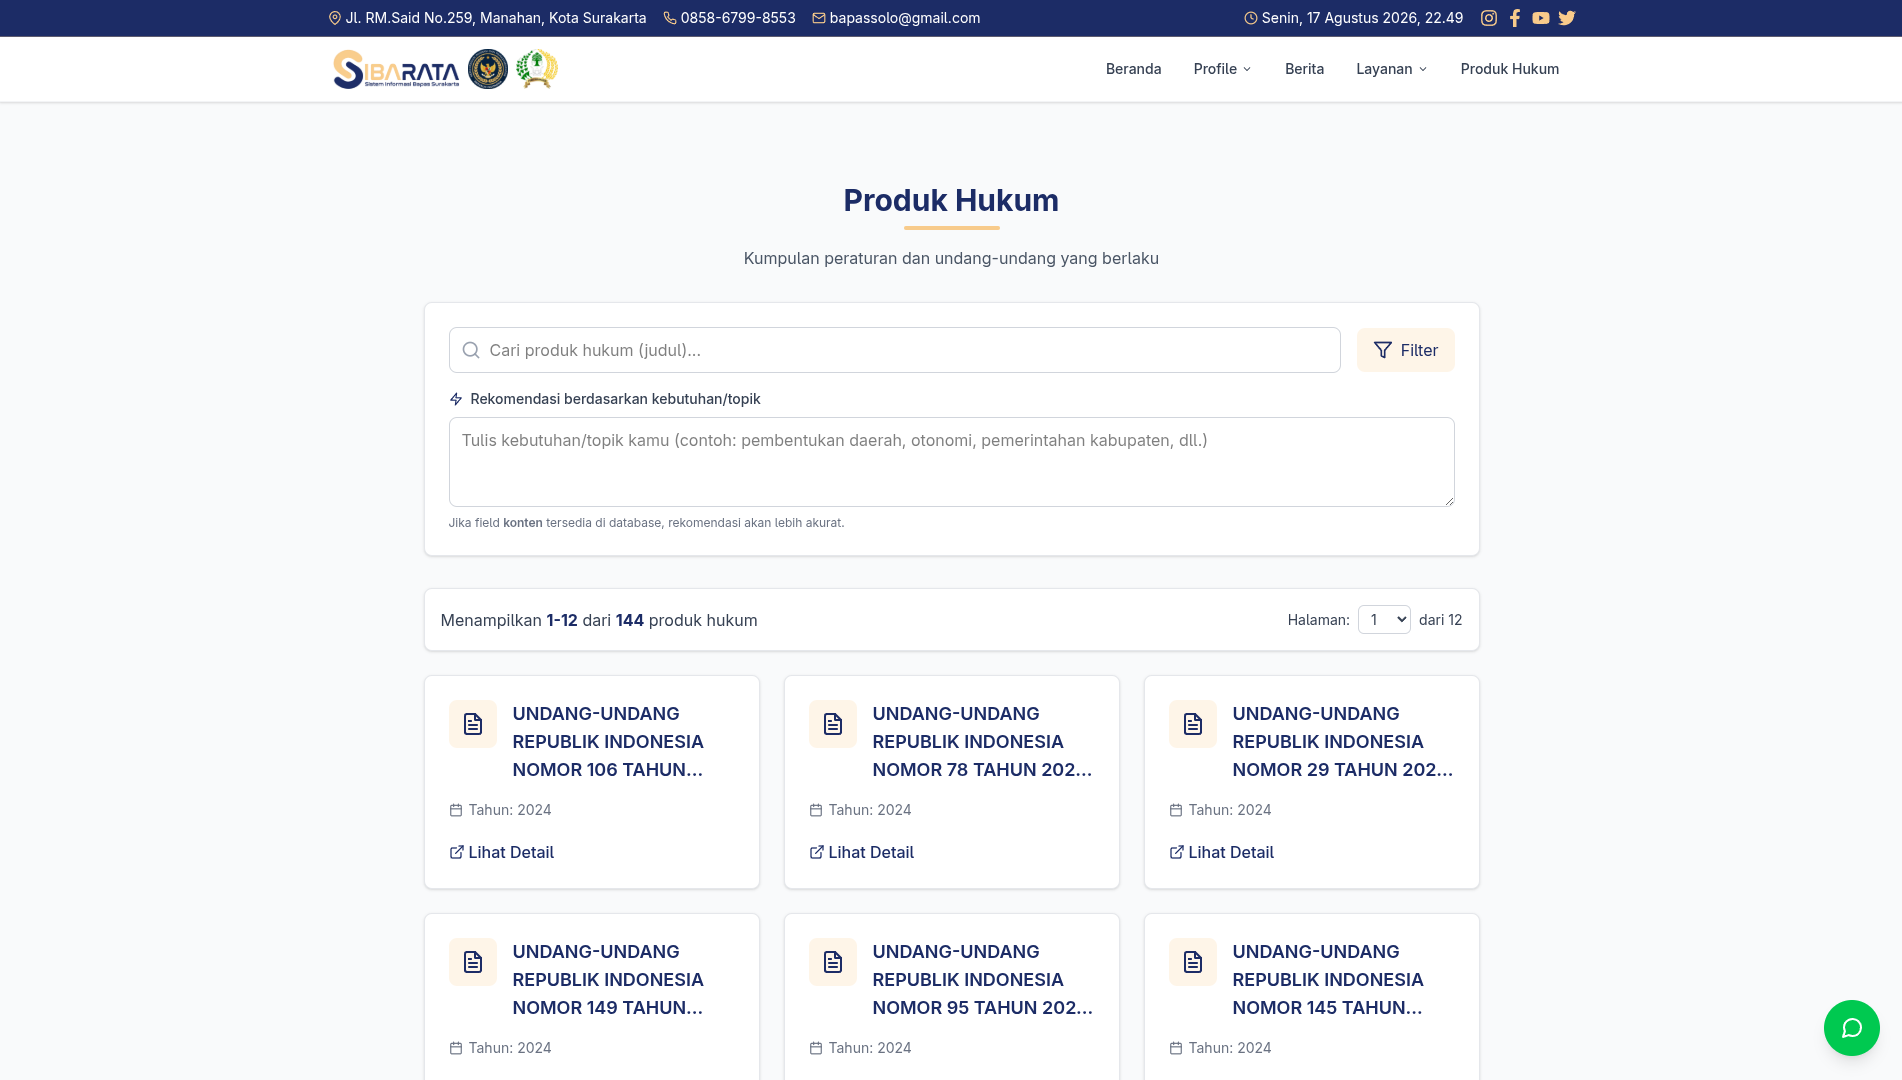
Task: Open the Facebook social icon
Action: coord(1515,18)
